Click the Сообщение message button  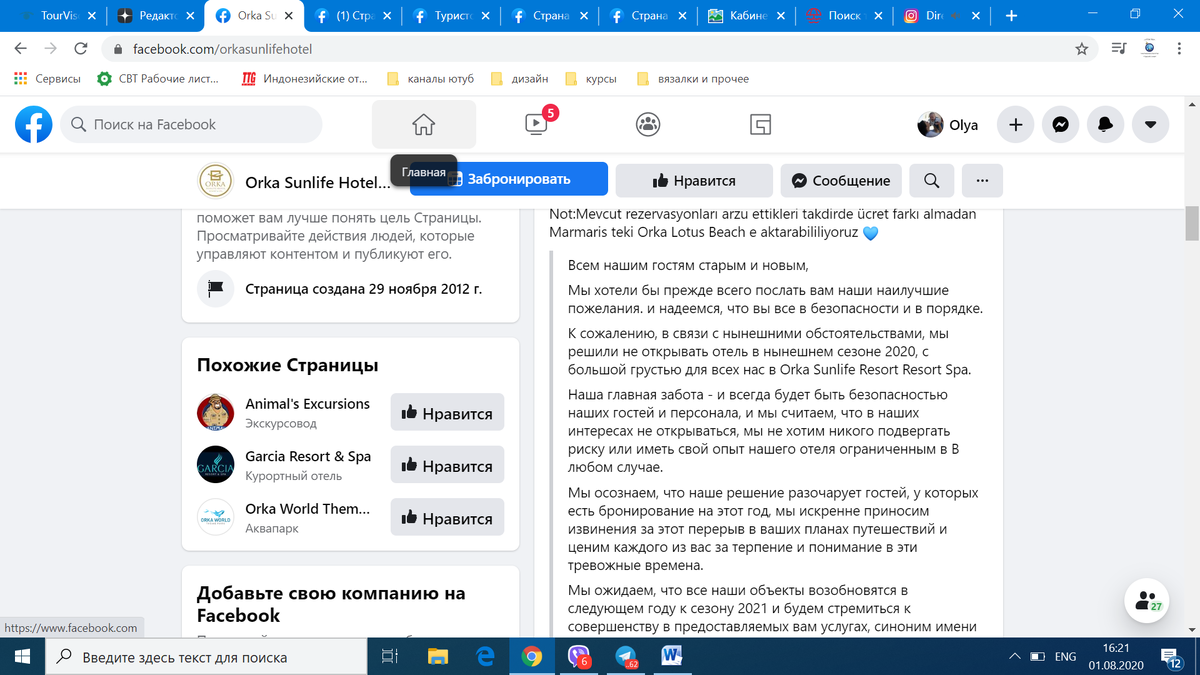click(x=841, y=180)
